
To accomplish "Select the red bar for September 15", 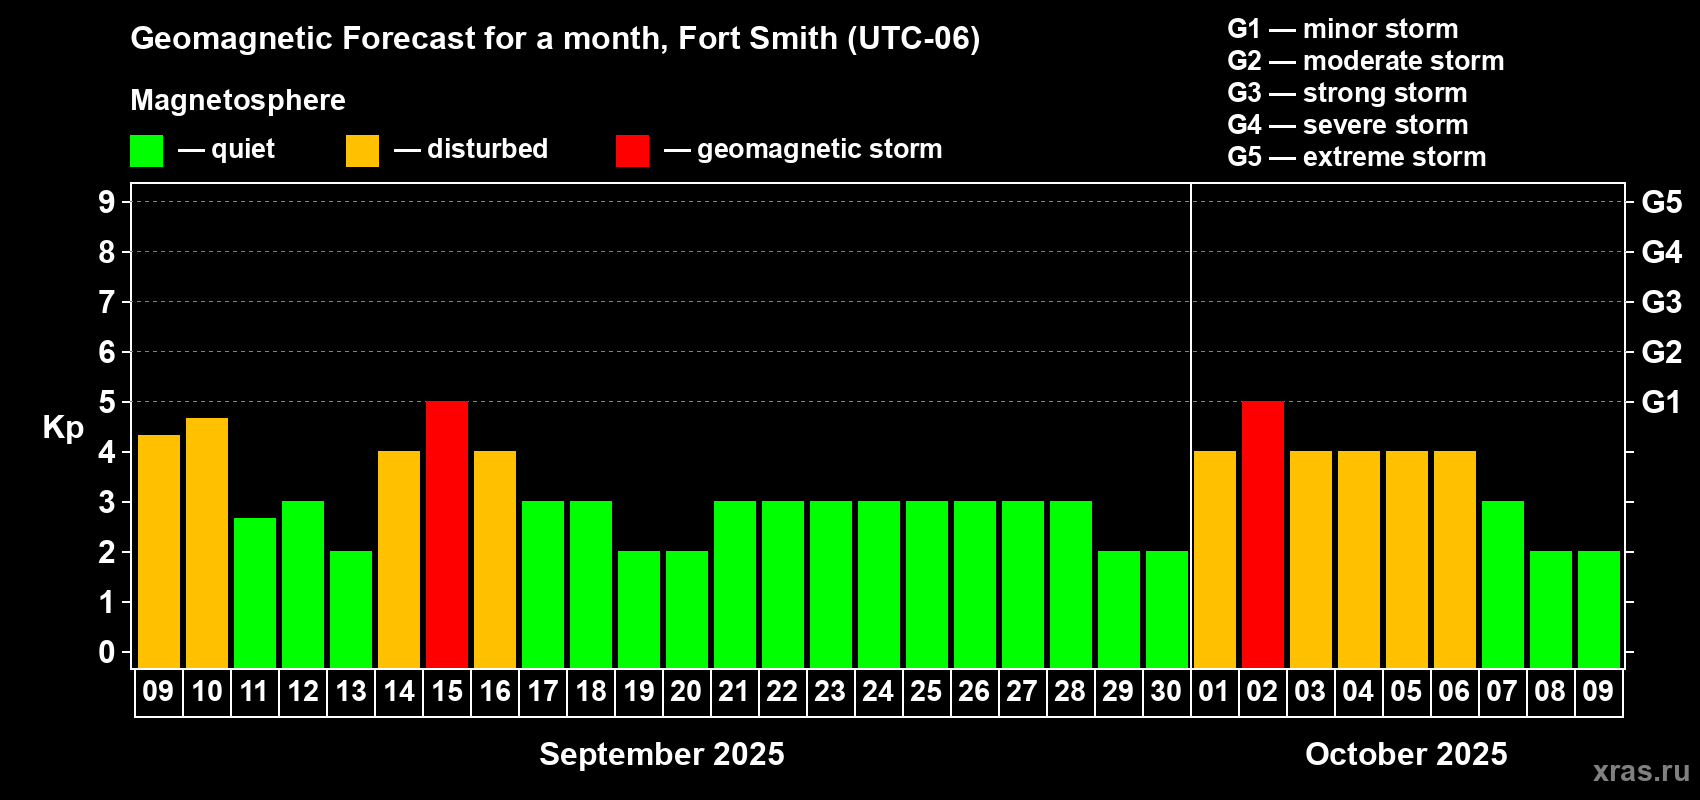I will pyautogui.click(x=447, y=534).
